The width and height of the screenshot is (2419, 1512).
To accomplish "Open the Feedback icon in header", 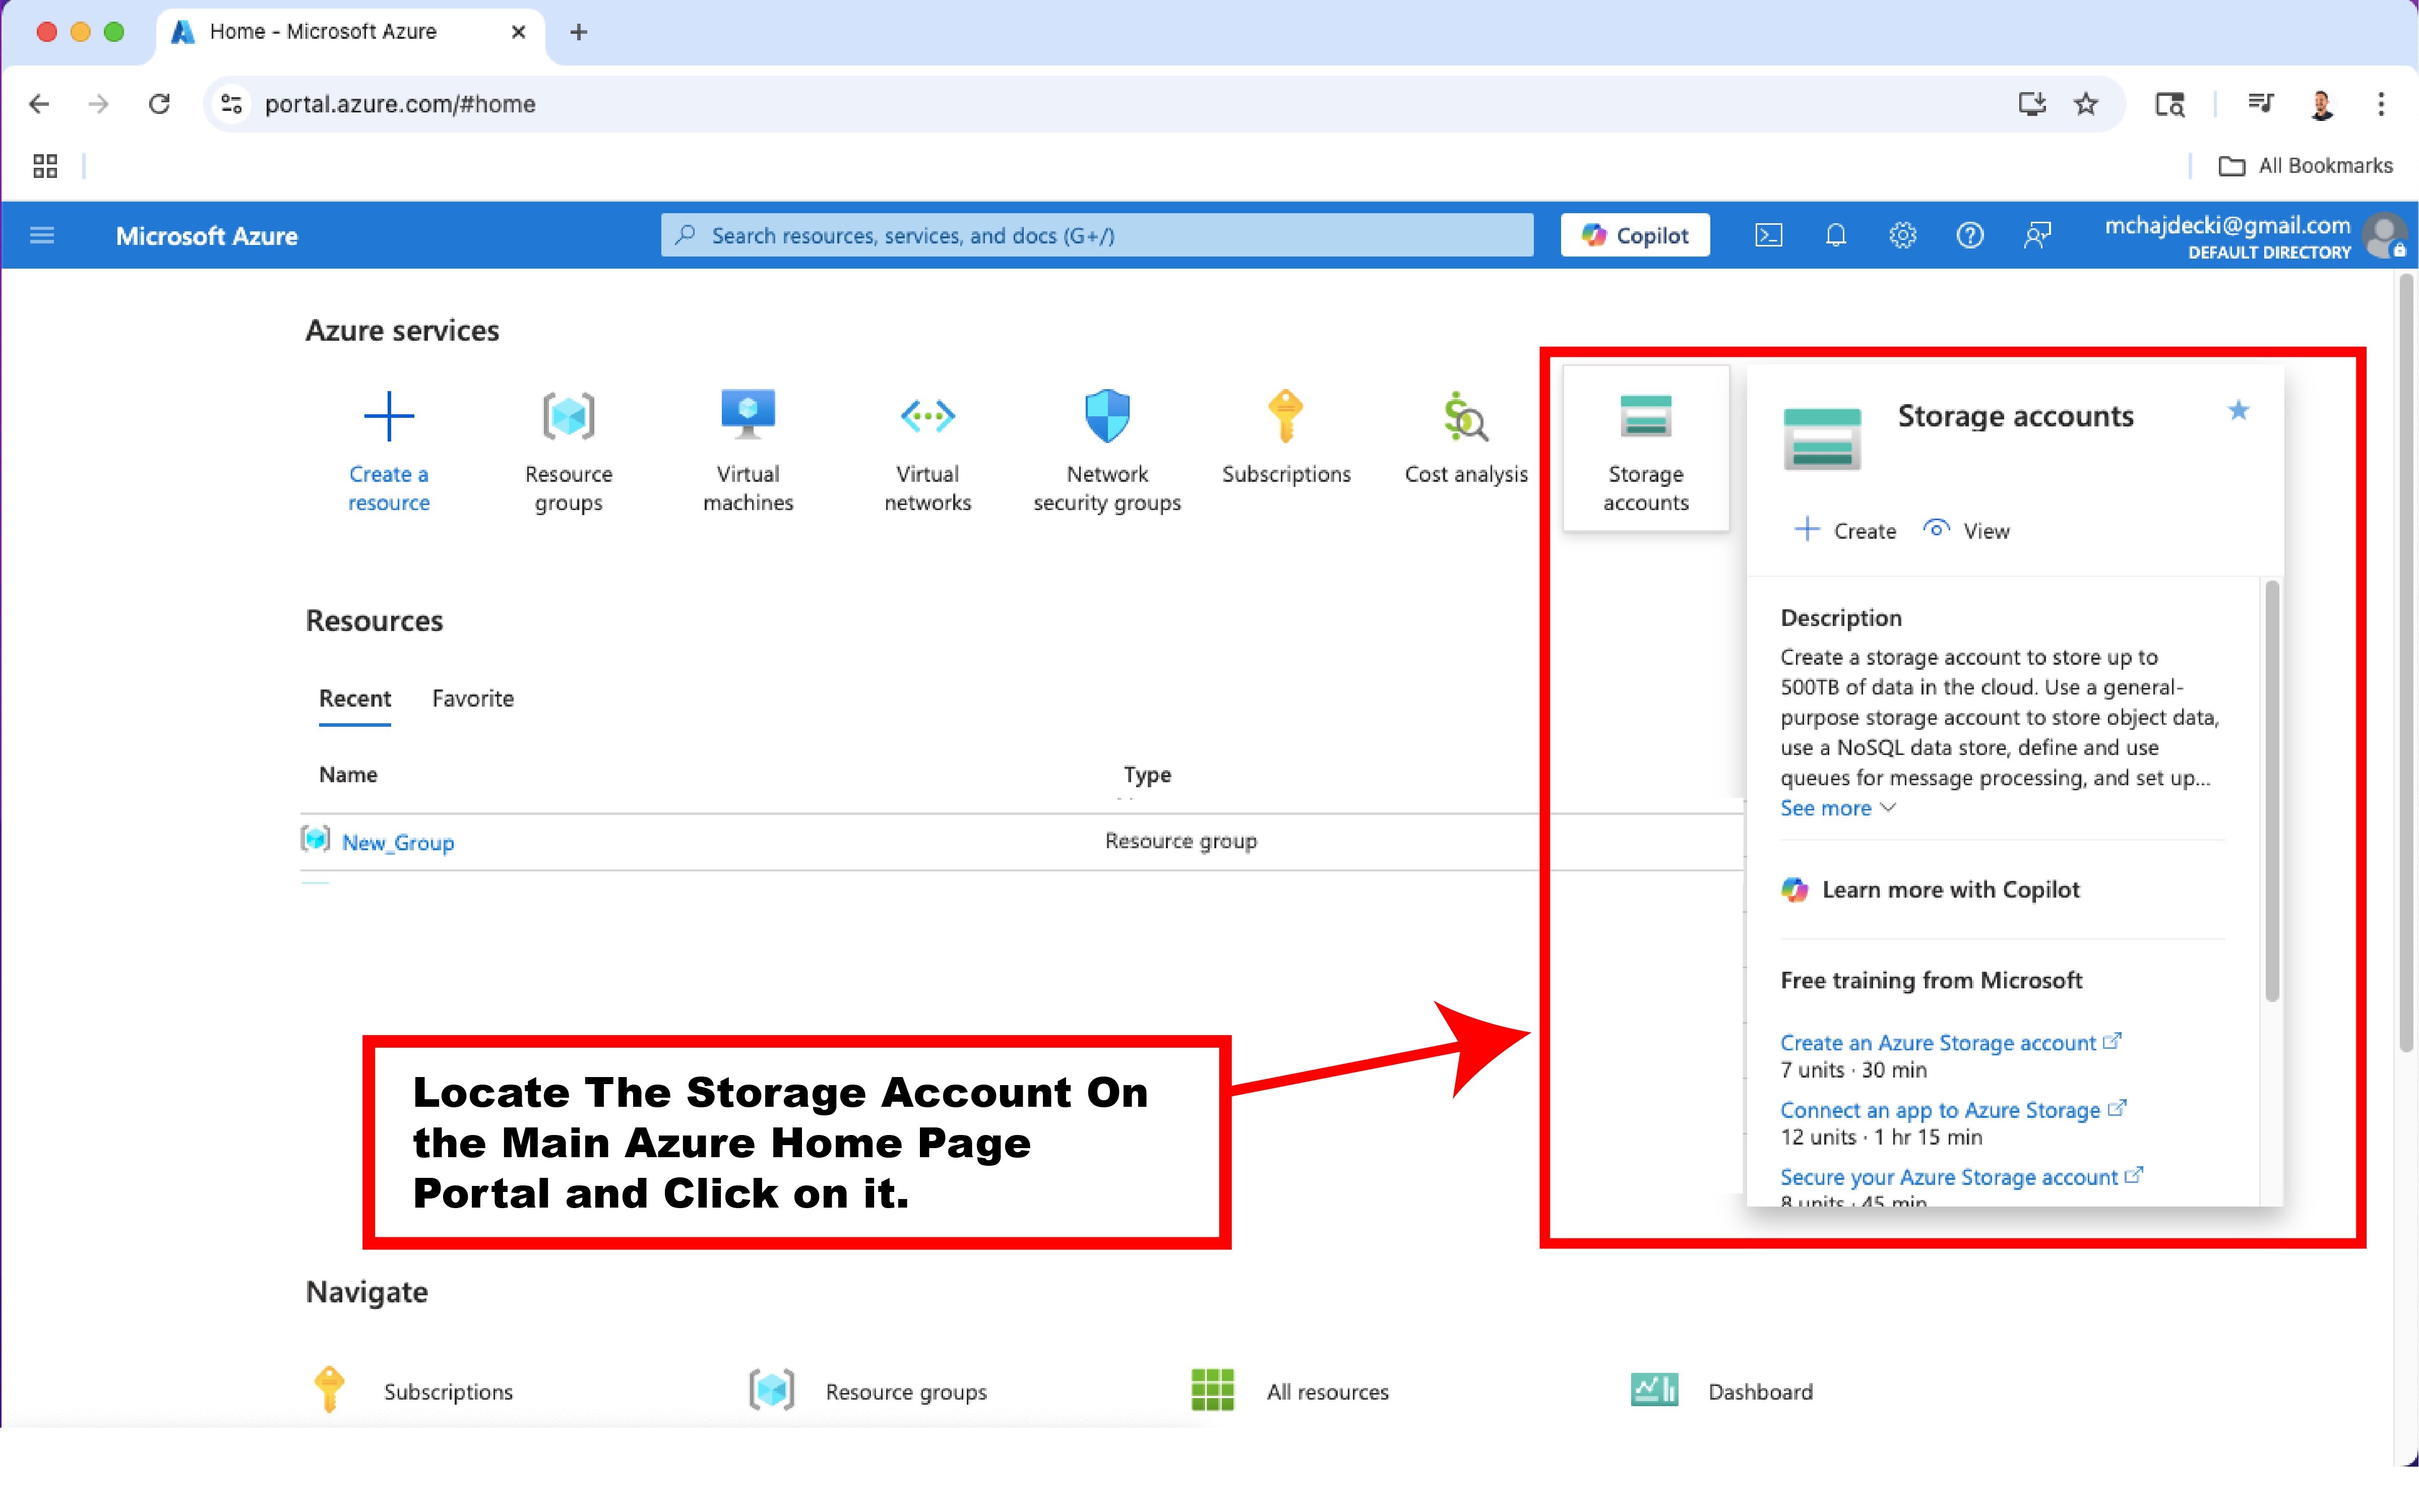I will [2037, 235].
